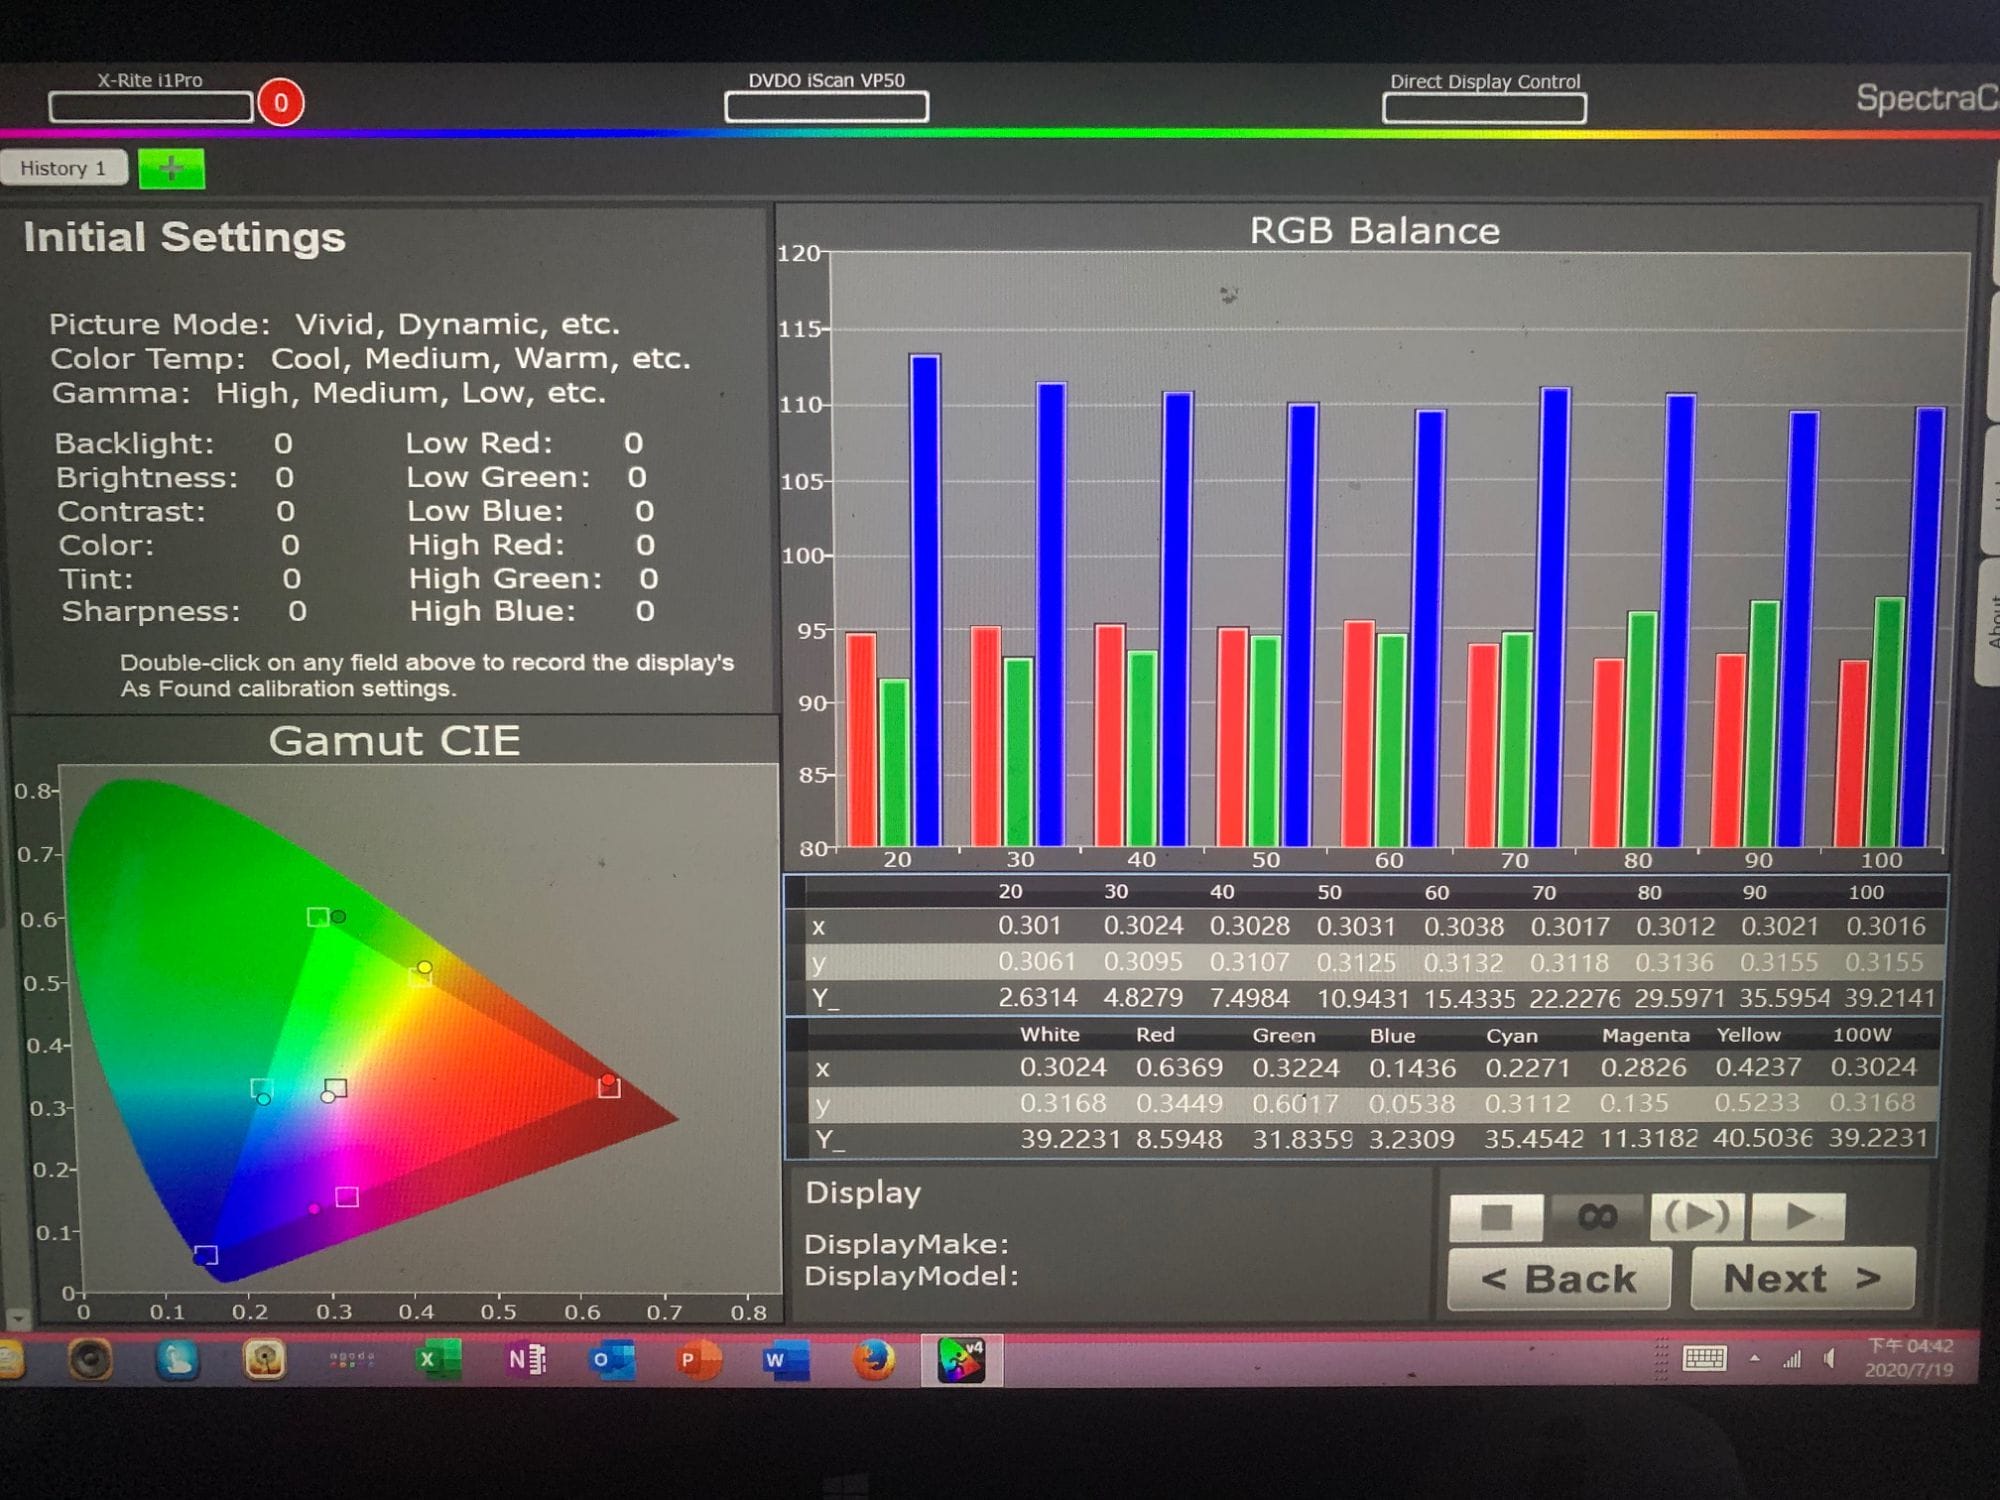Click the Back button
The image size is (2000, 1500).
click(x=1559, y=1280)
